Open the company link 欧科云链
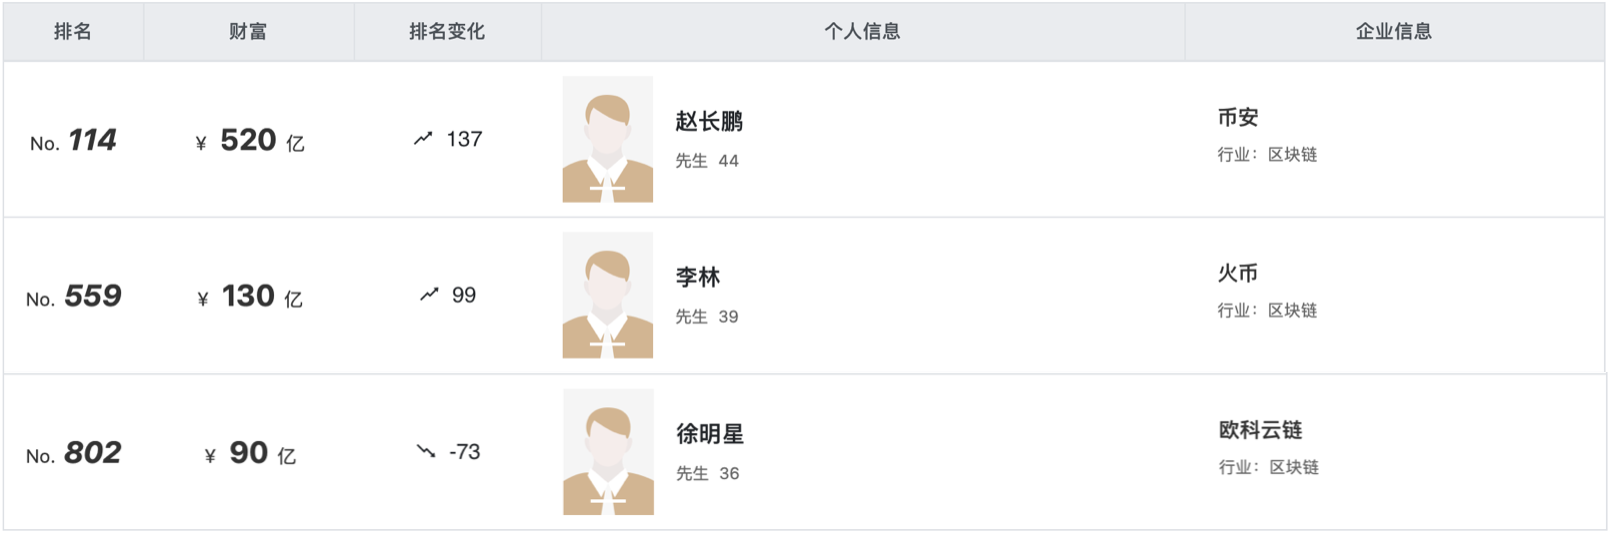The width and height of the screenshot is (1612, 534). (1260, 431)
